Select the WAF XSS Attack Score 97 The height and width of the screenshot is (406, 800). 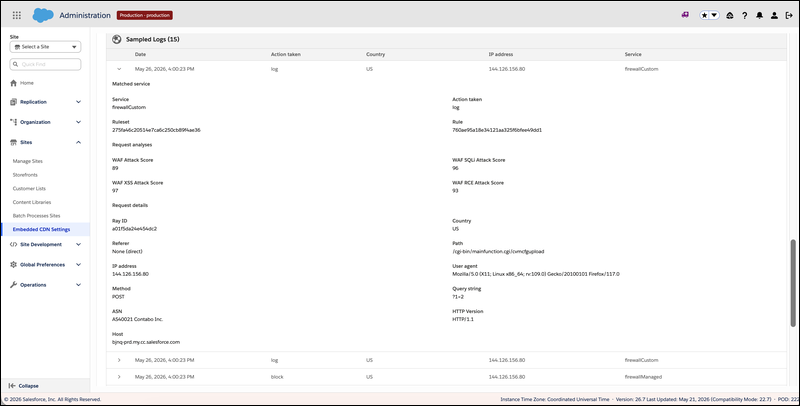[115, 191]
